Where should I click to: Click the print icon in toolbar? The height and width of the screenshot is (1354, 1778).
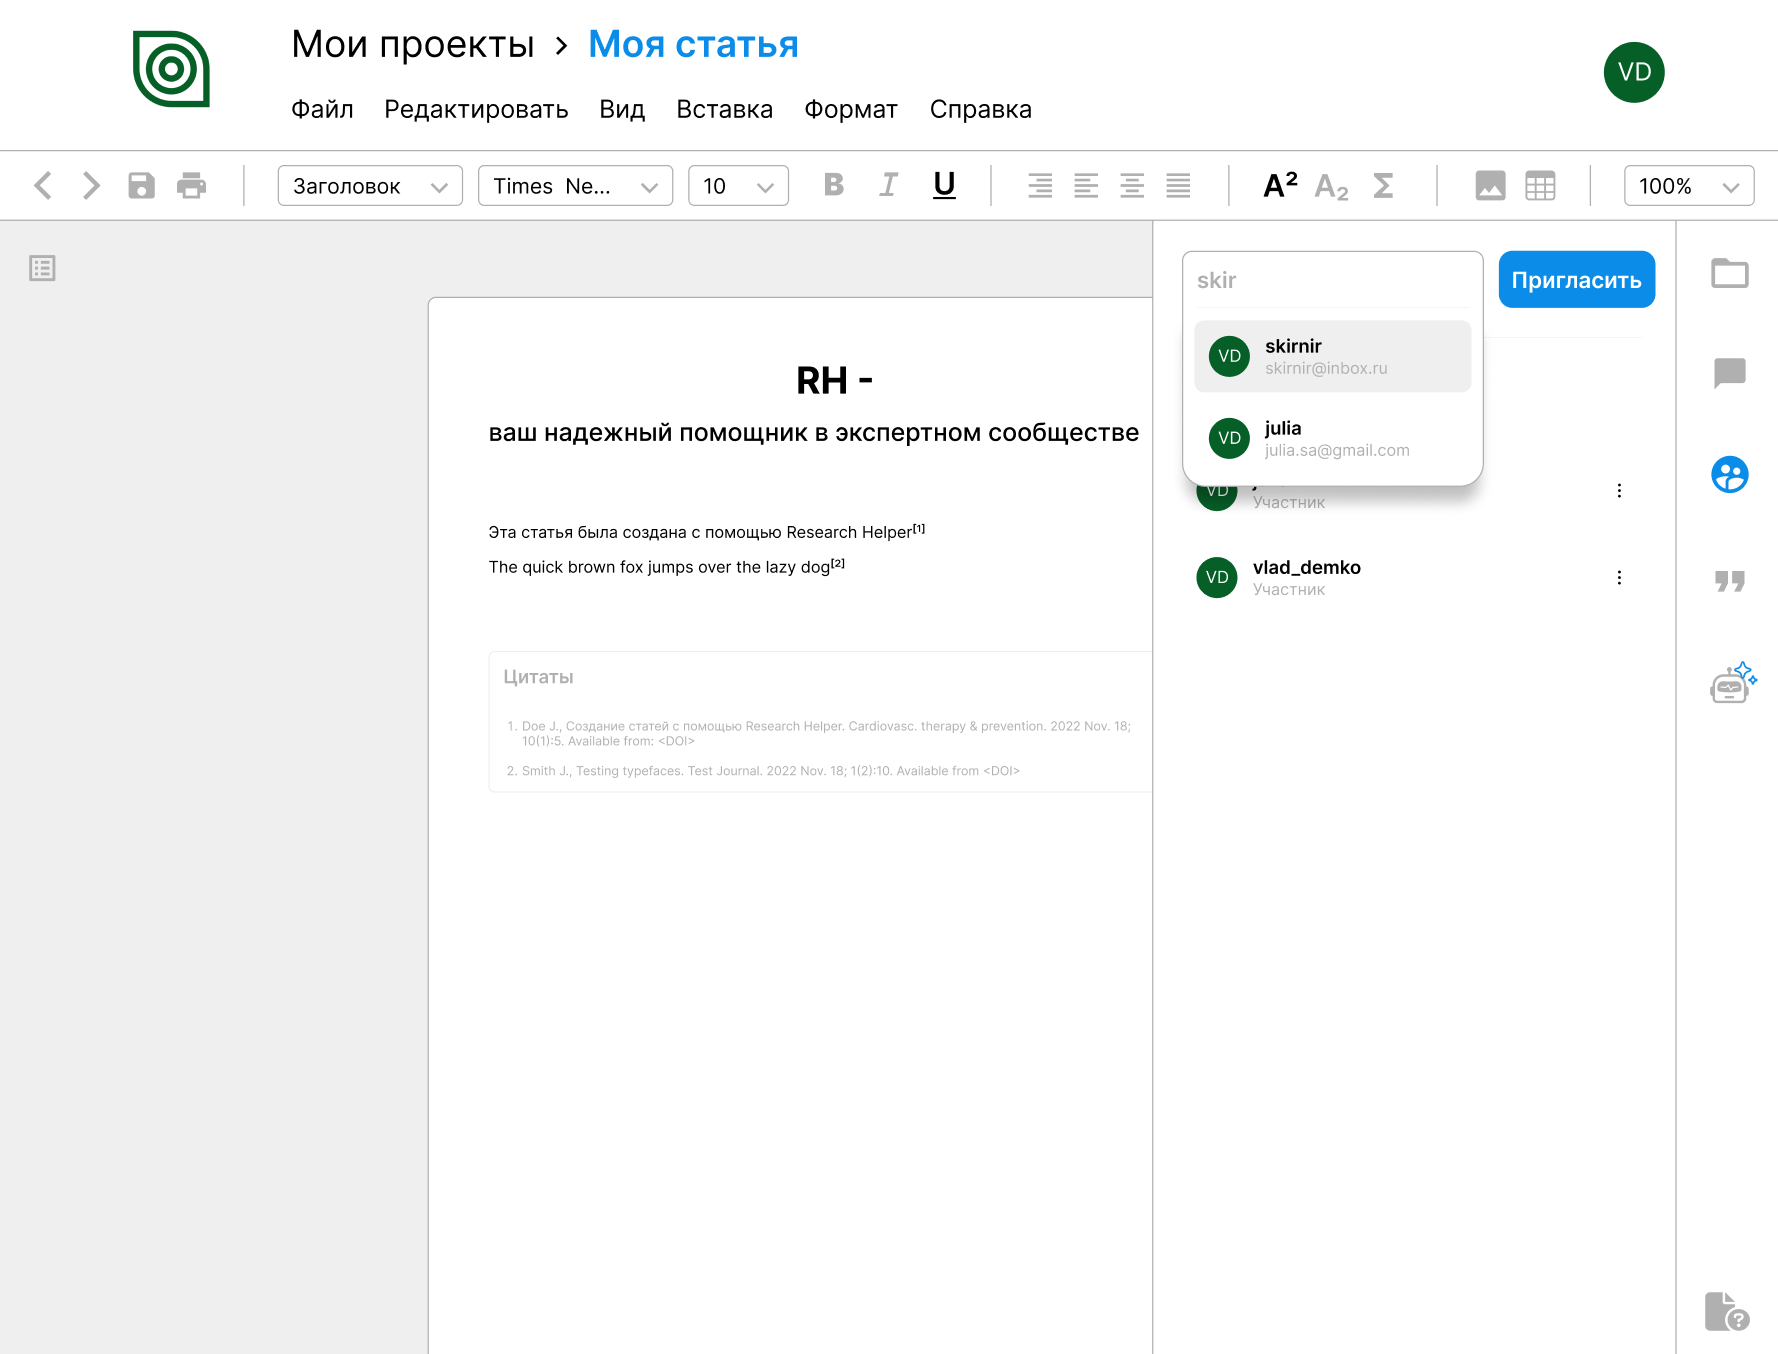pyautogui.click(x=191, y=186)
